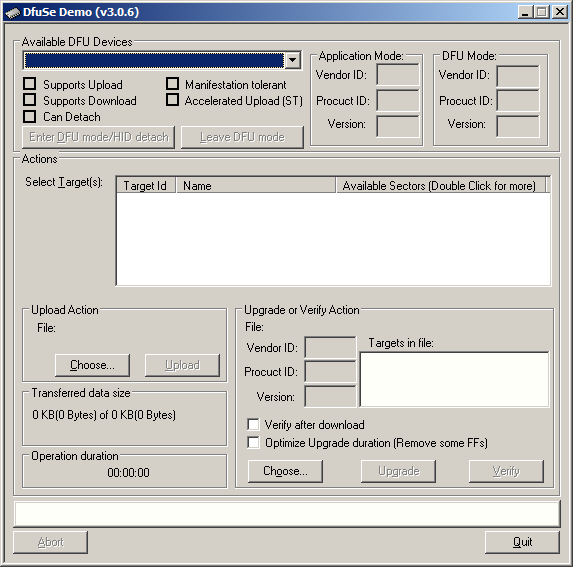Toggle the Accelerated Upload (ST) checkbox
573x567 pixels.
tap(172, 100)
